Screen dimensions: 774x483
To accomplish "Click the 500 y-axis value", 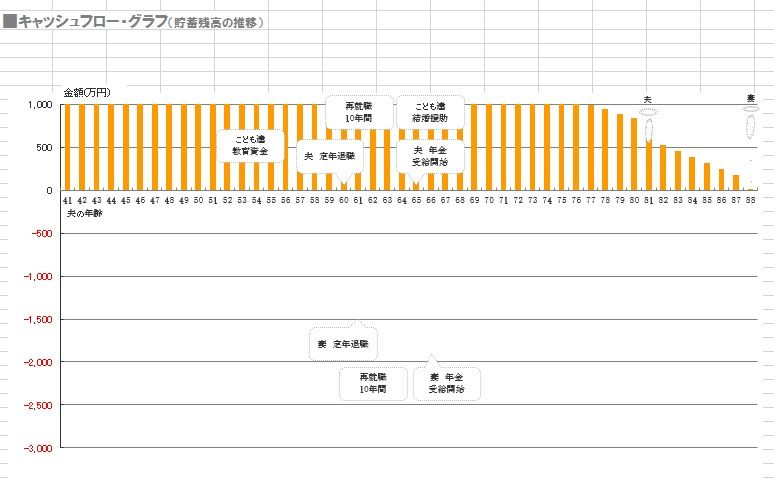I will 44,148.
